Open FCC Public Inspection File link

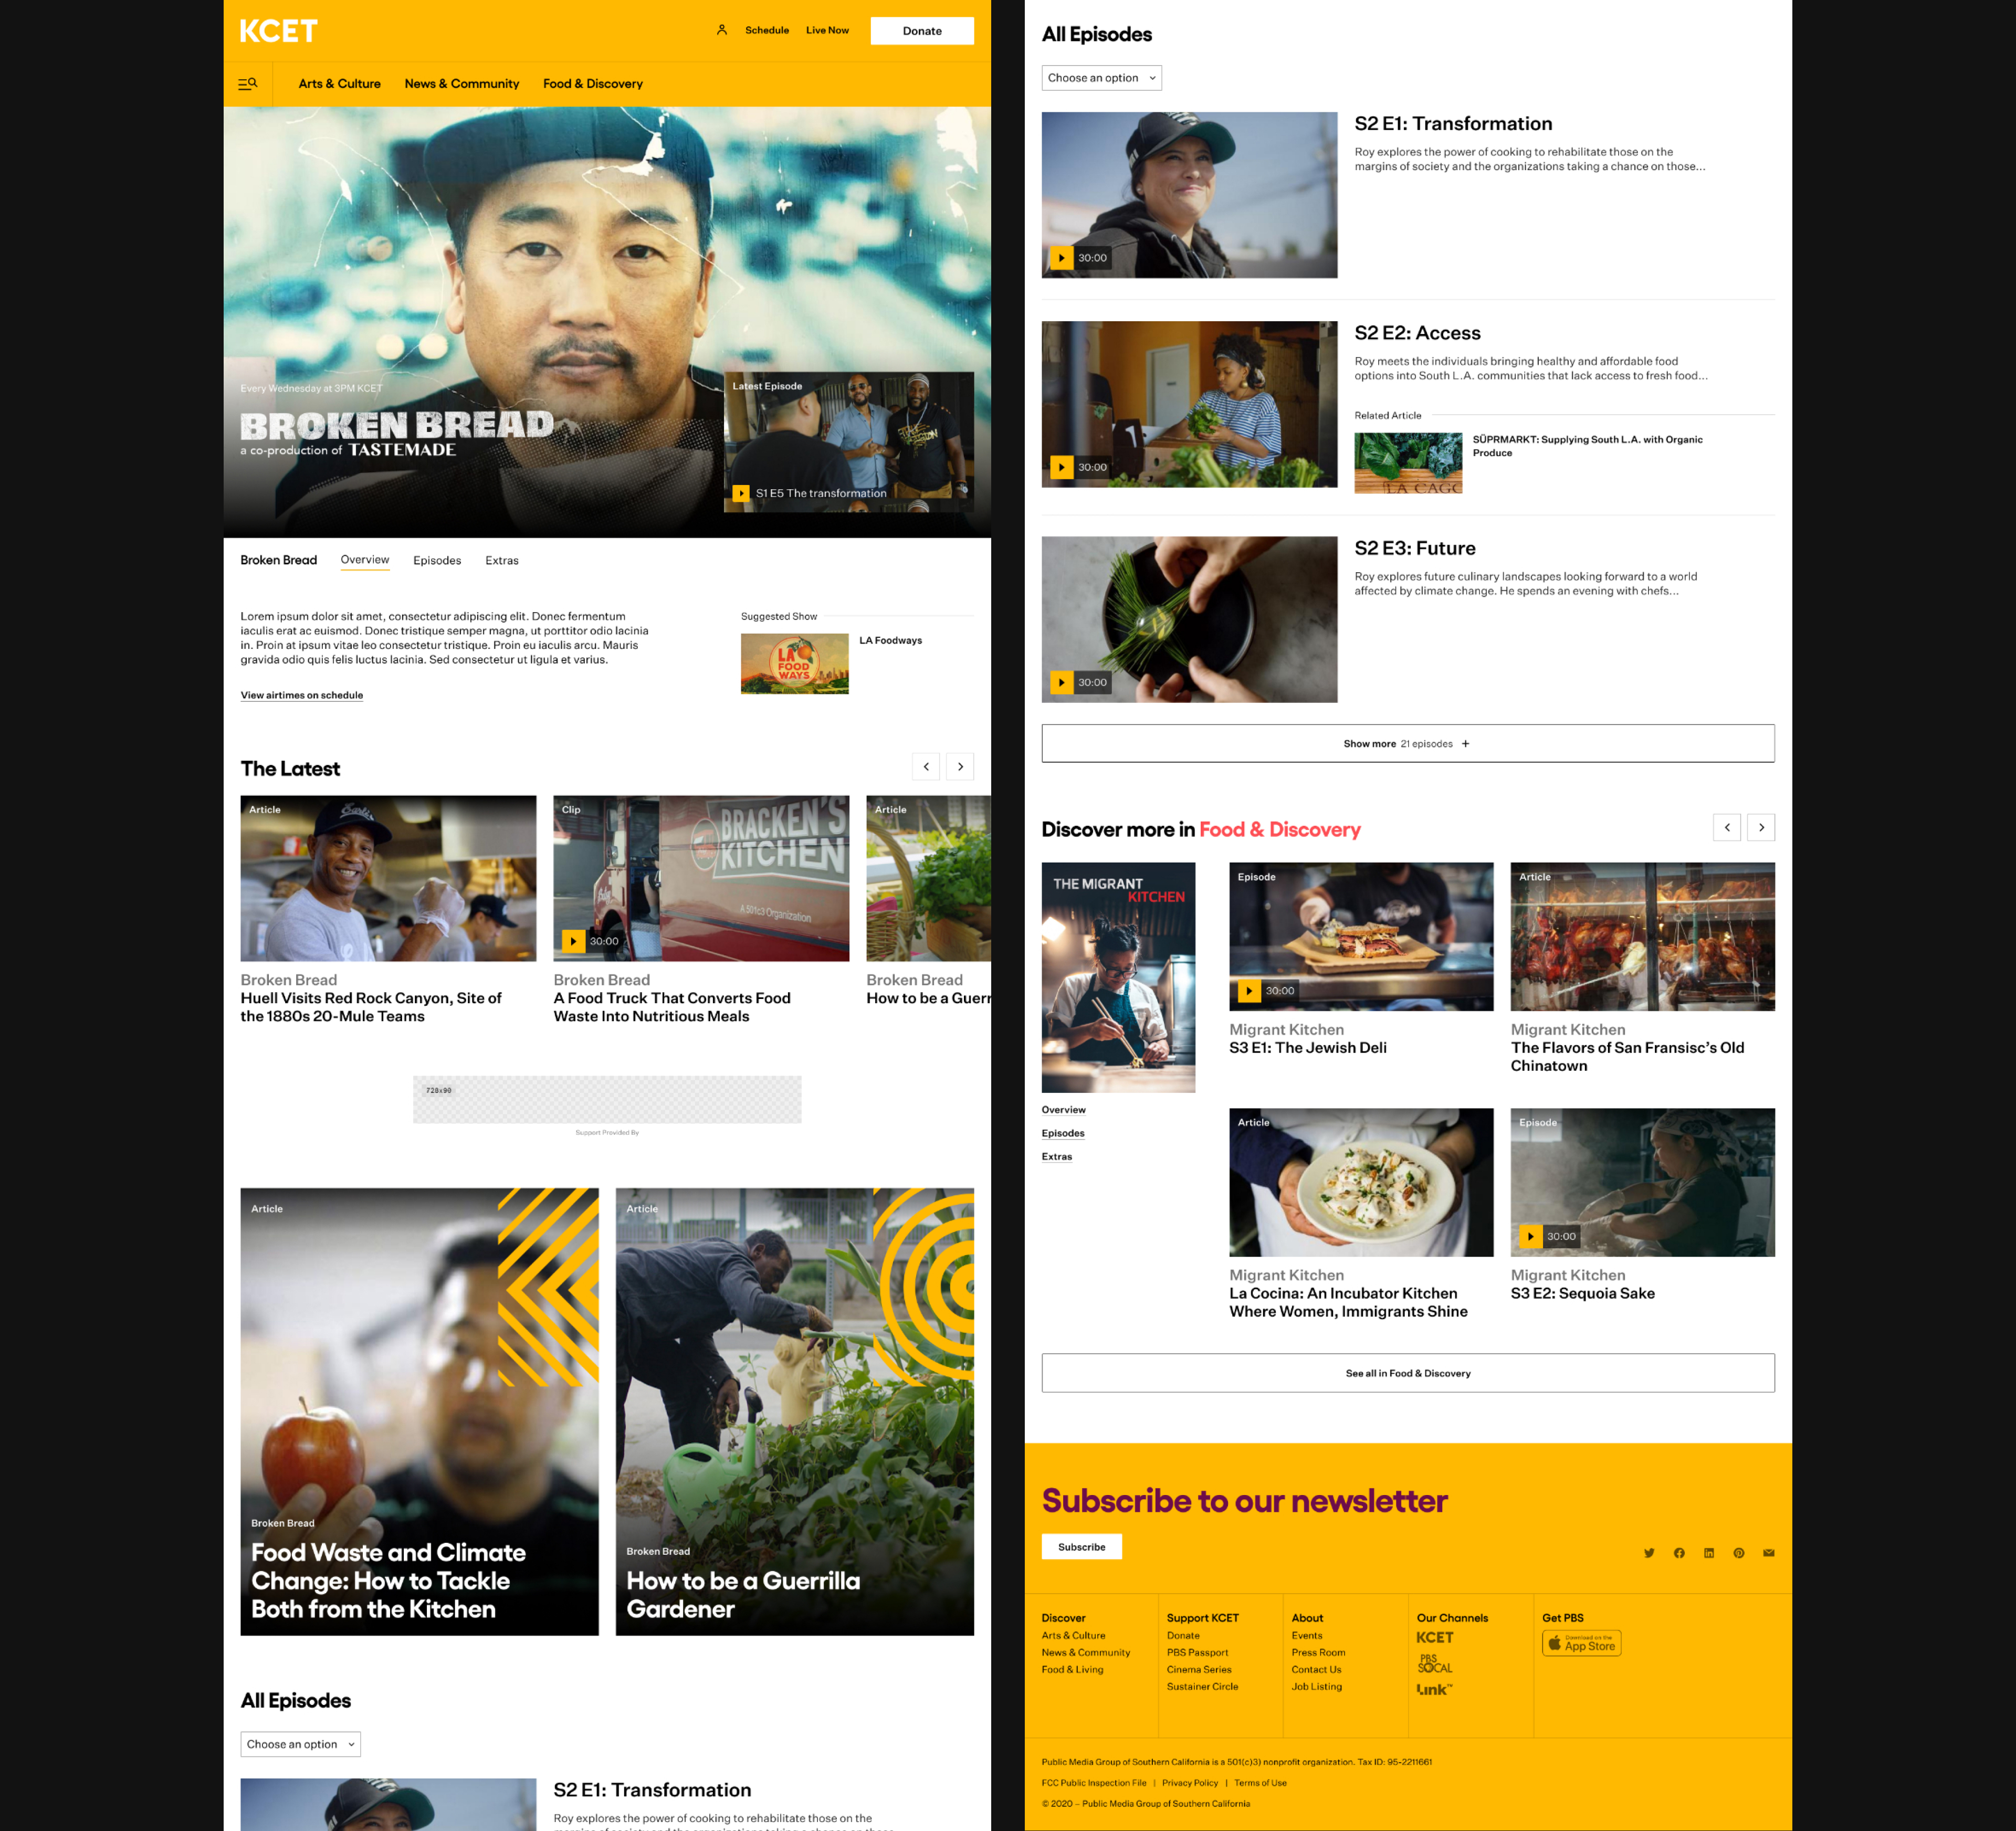1094,1783
